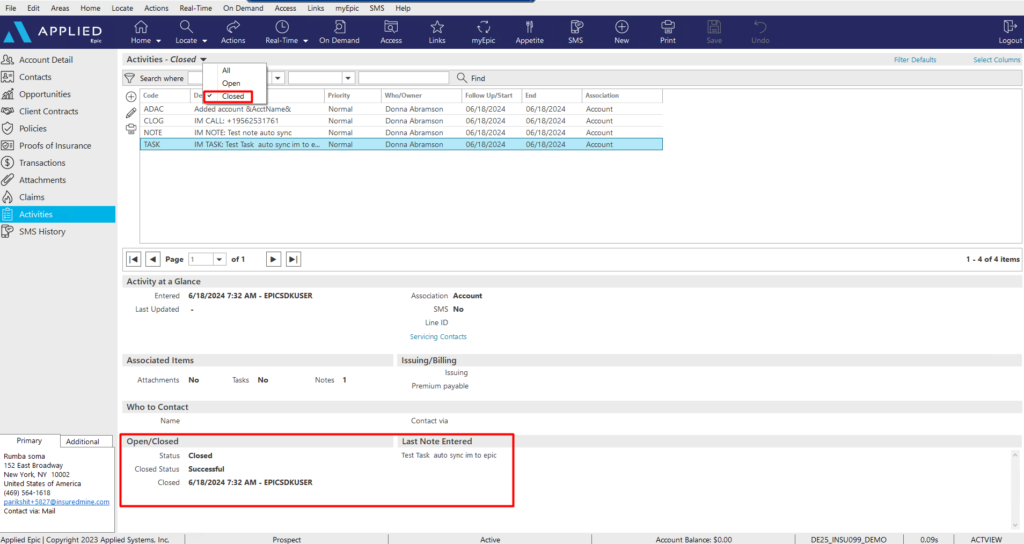Click the search text input field
This screenshot has height=544, width=1024.
(404, 78)
